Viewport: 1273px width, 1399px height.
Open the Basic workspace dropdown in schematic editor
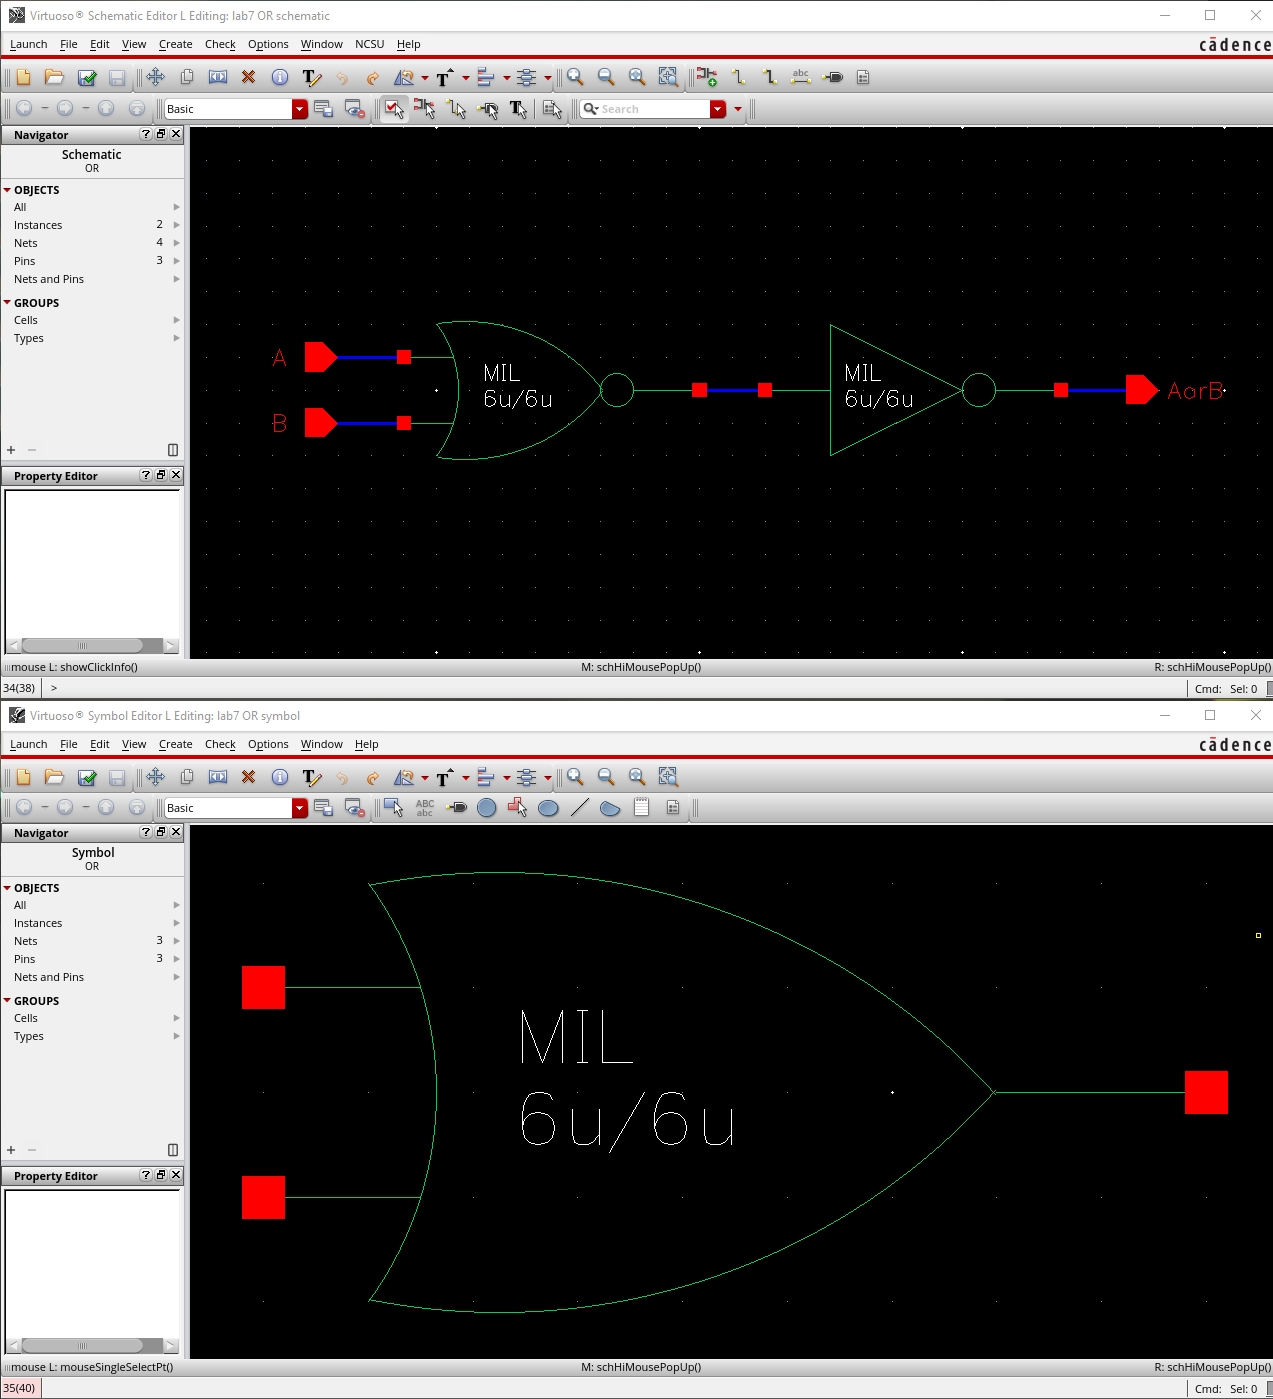click(299, 109)
